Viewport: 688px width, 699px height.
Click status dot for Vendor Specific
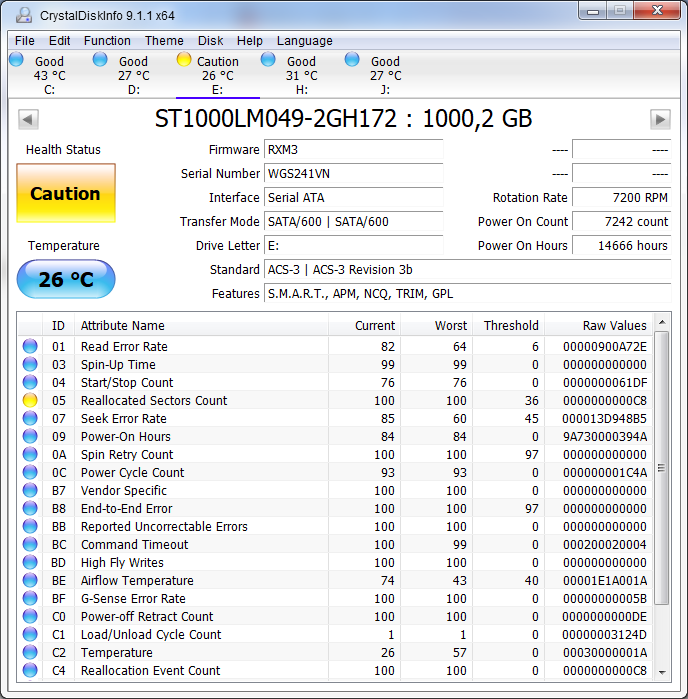click(30, 490)
